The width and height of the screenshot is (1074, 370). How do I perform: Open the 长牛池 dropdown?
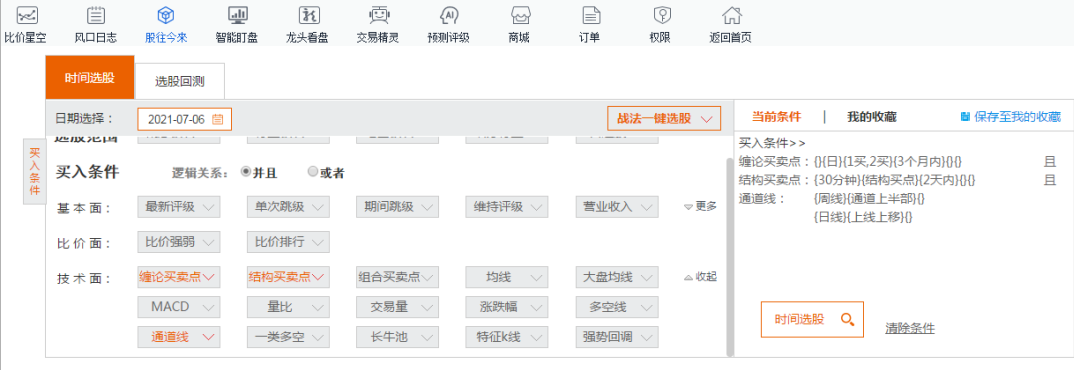click(398, 336)
